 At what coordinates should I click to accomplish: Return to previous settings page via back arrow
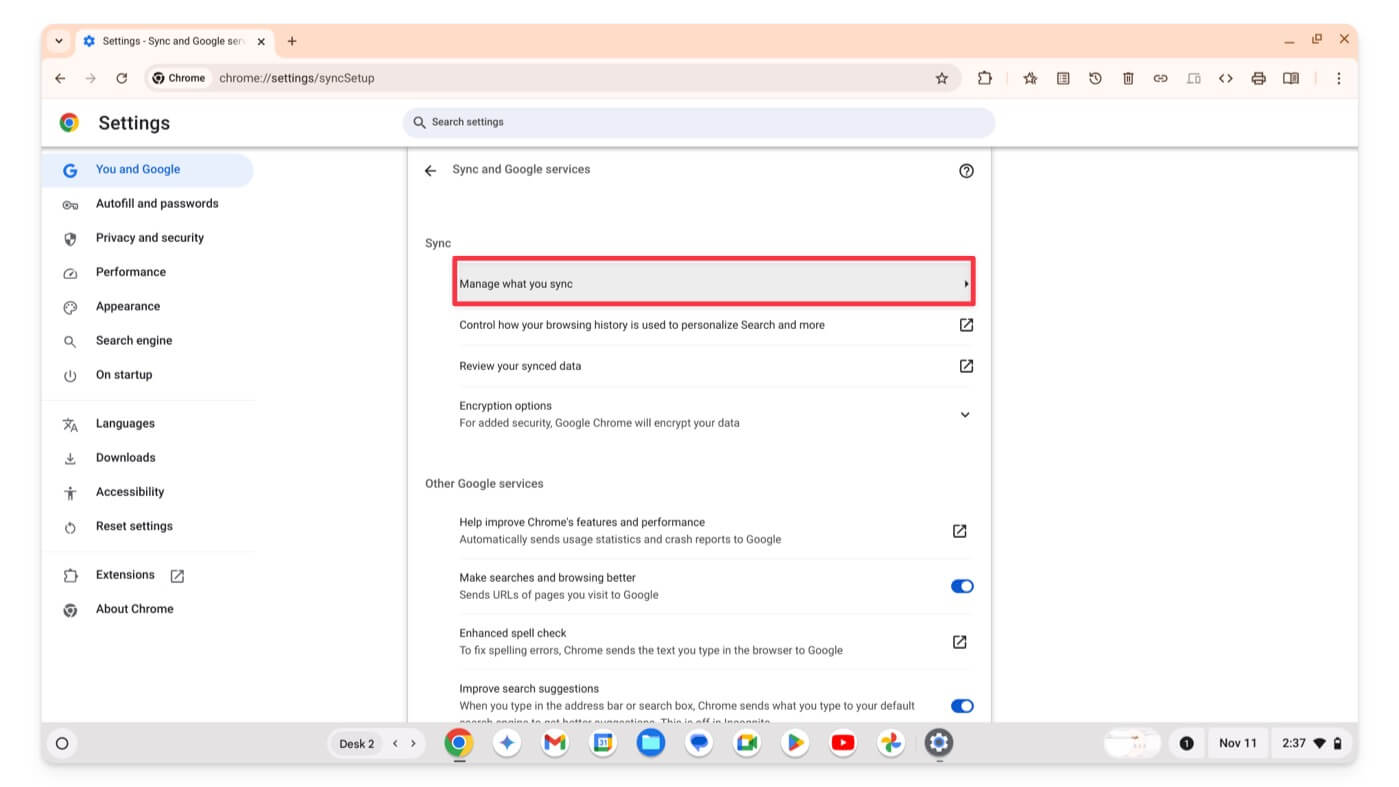(430, 171)
